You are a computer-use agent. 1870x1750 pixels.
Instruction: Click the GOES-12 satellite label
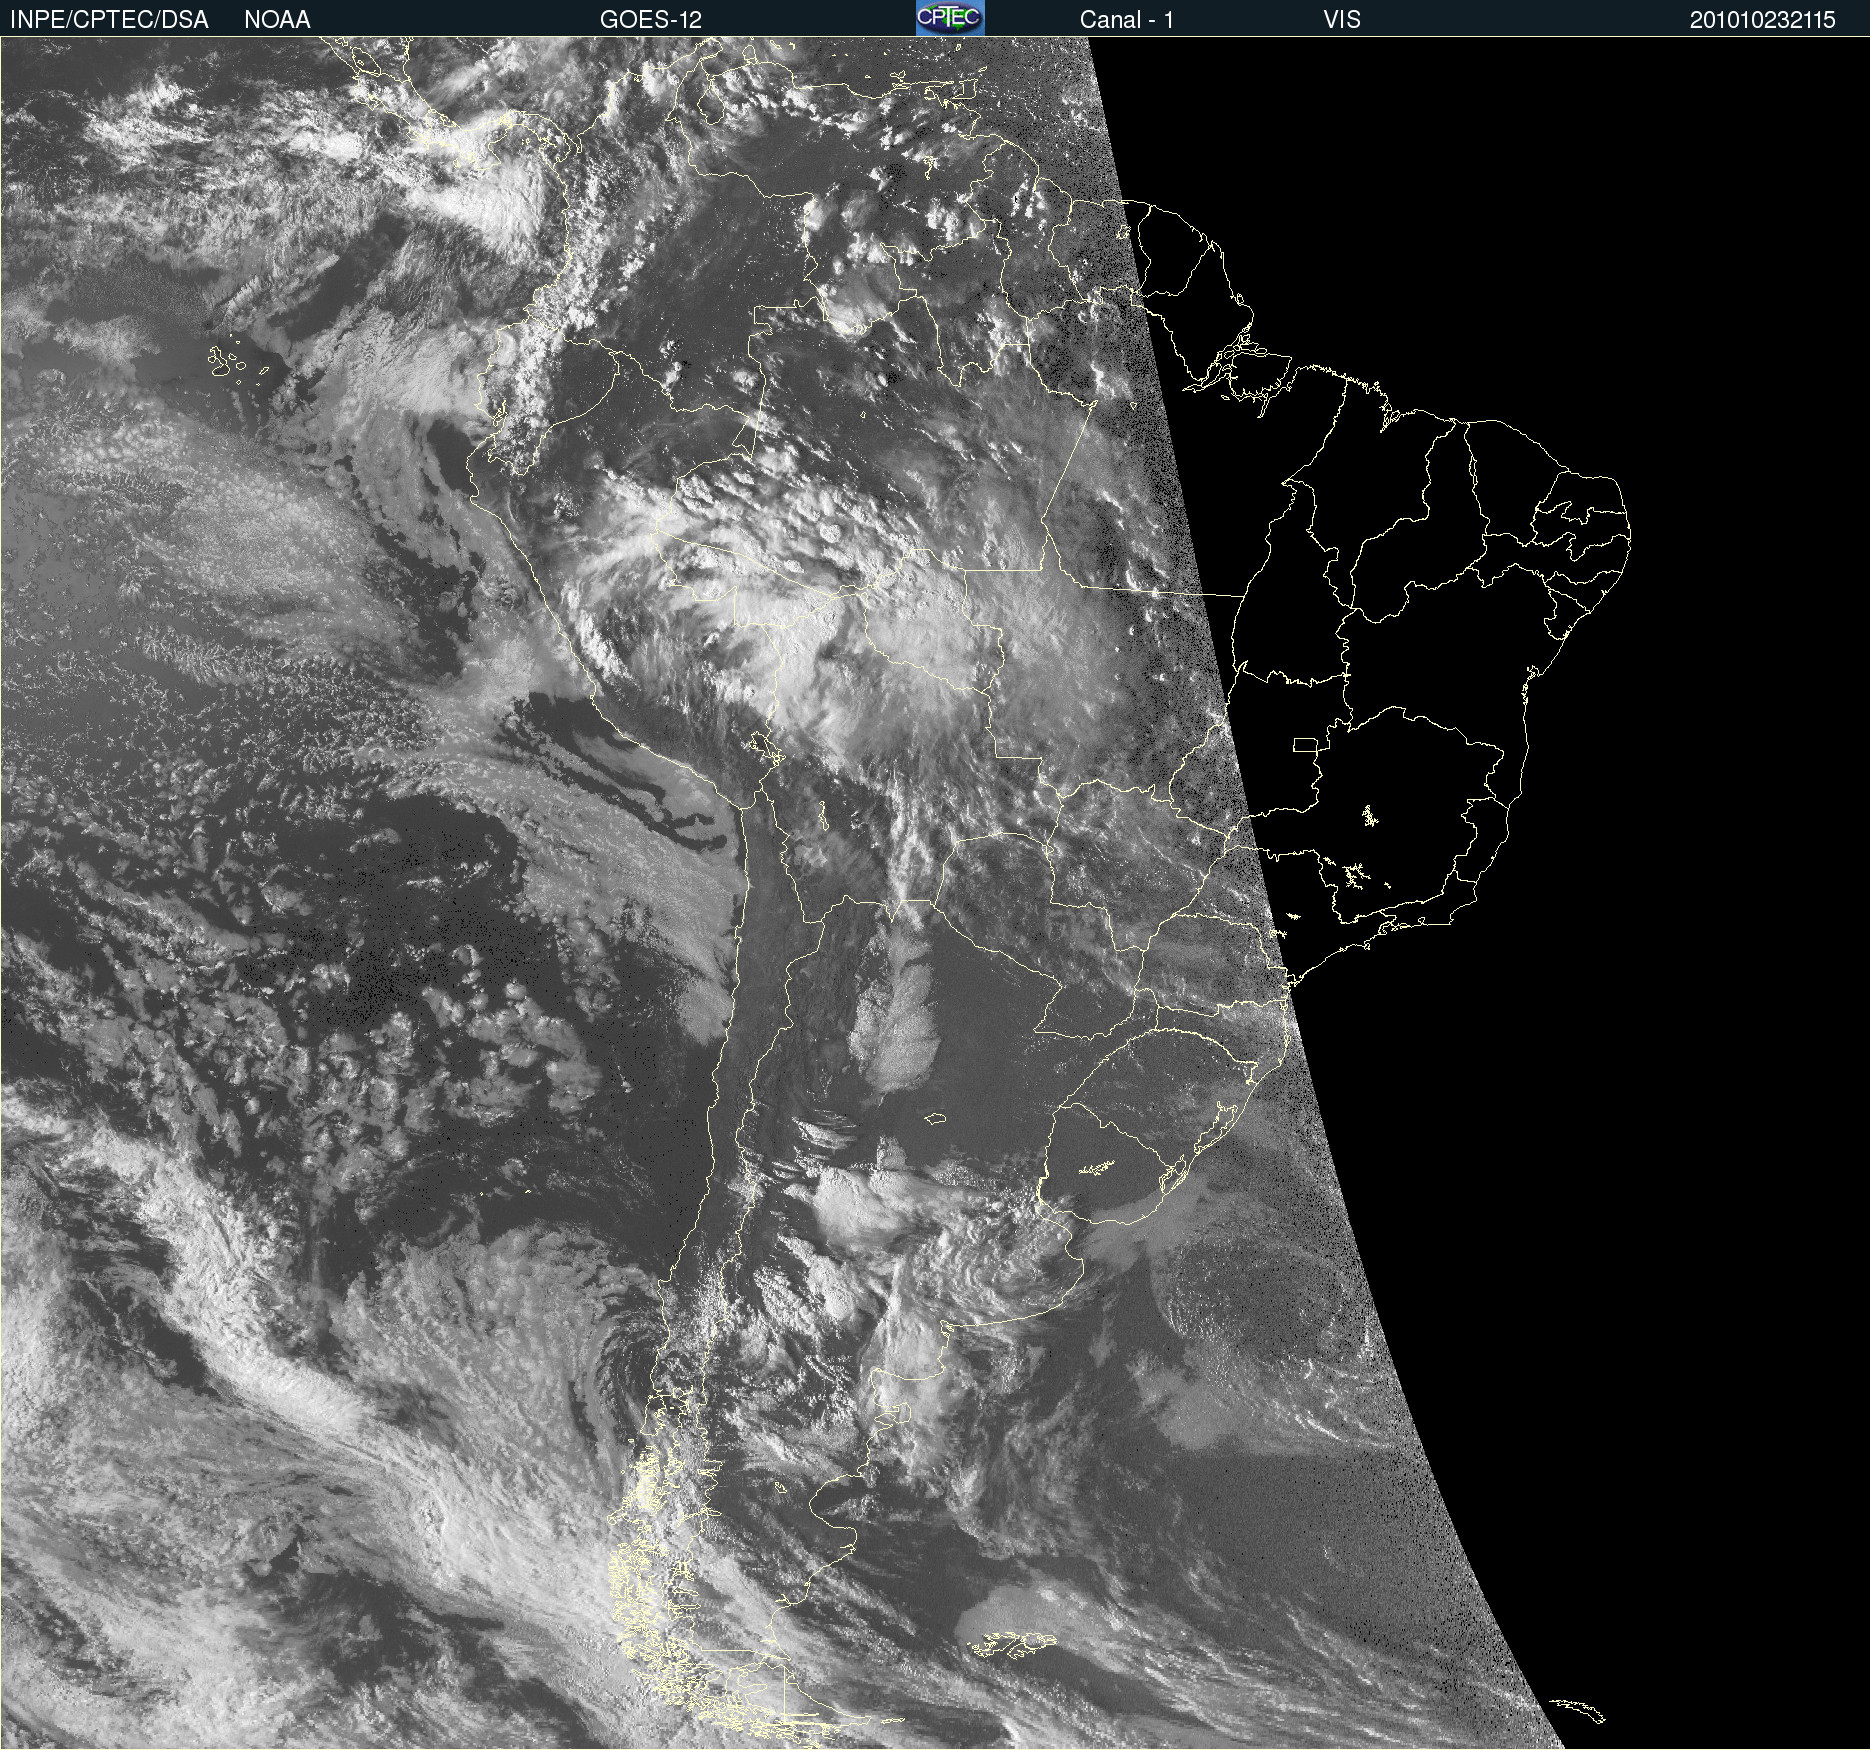point(651,20)
